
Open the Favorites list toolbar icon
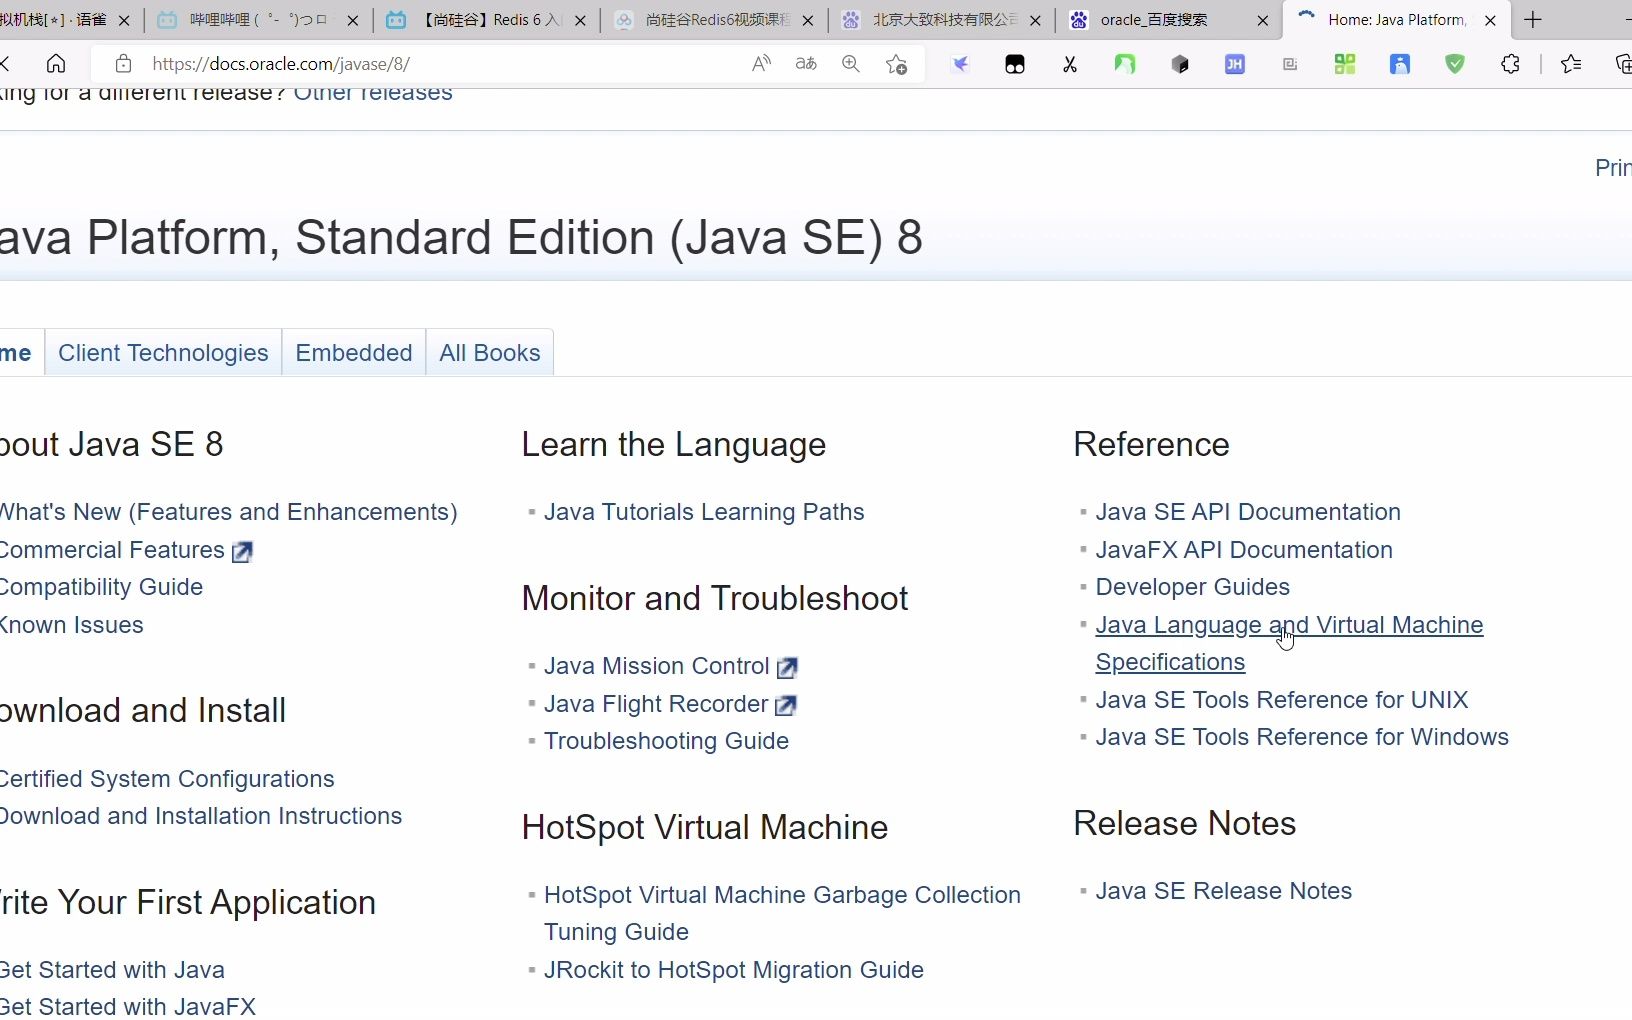point(1571,64)
